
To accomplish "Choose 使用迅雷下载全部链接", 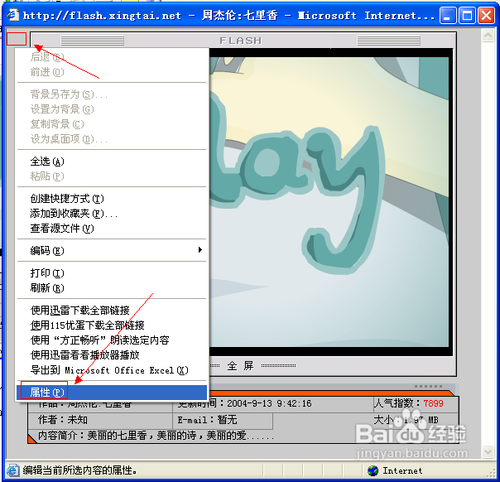I will 112,310.
